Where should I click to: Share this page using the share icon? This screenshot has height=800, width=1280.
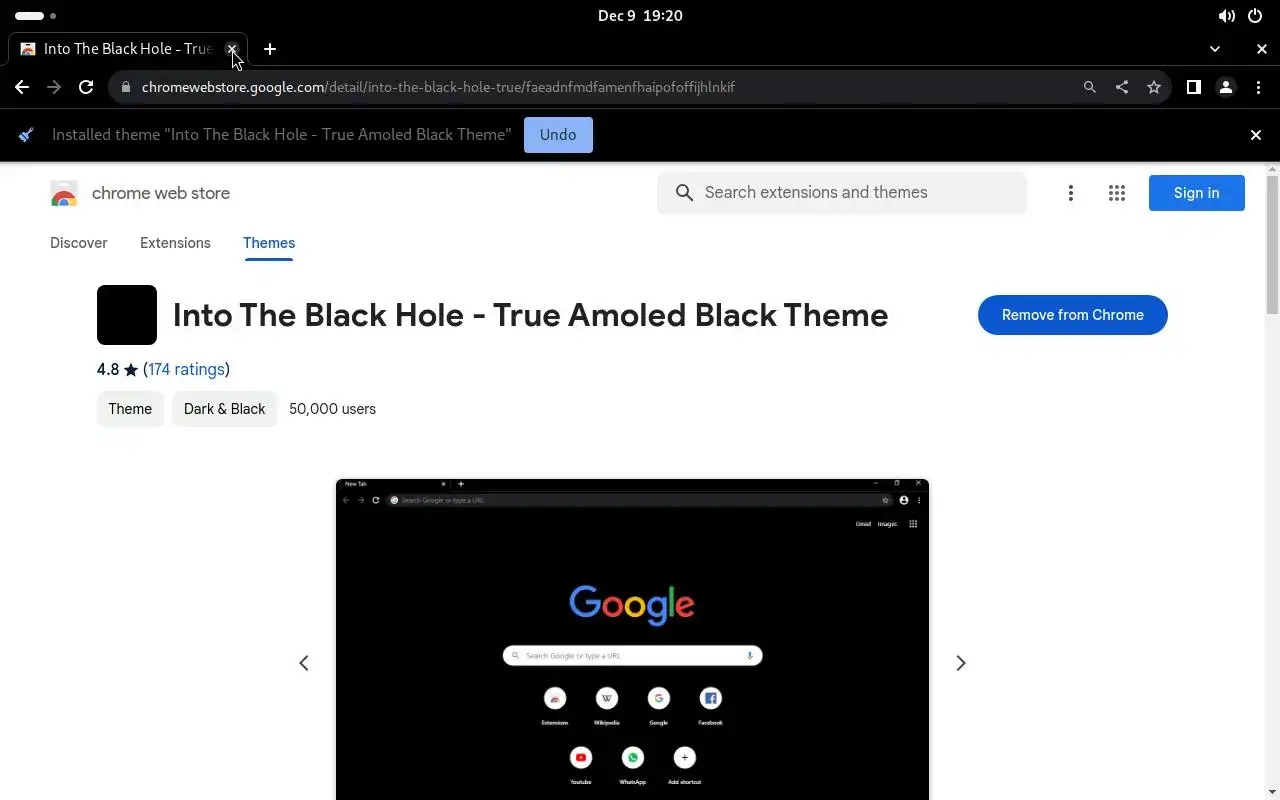pos(1122,87)
